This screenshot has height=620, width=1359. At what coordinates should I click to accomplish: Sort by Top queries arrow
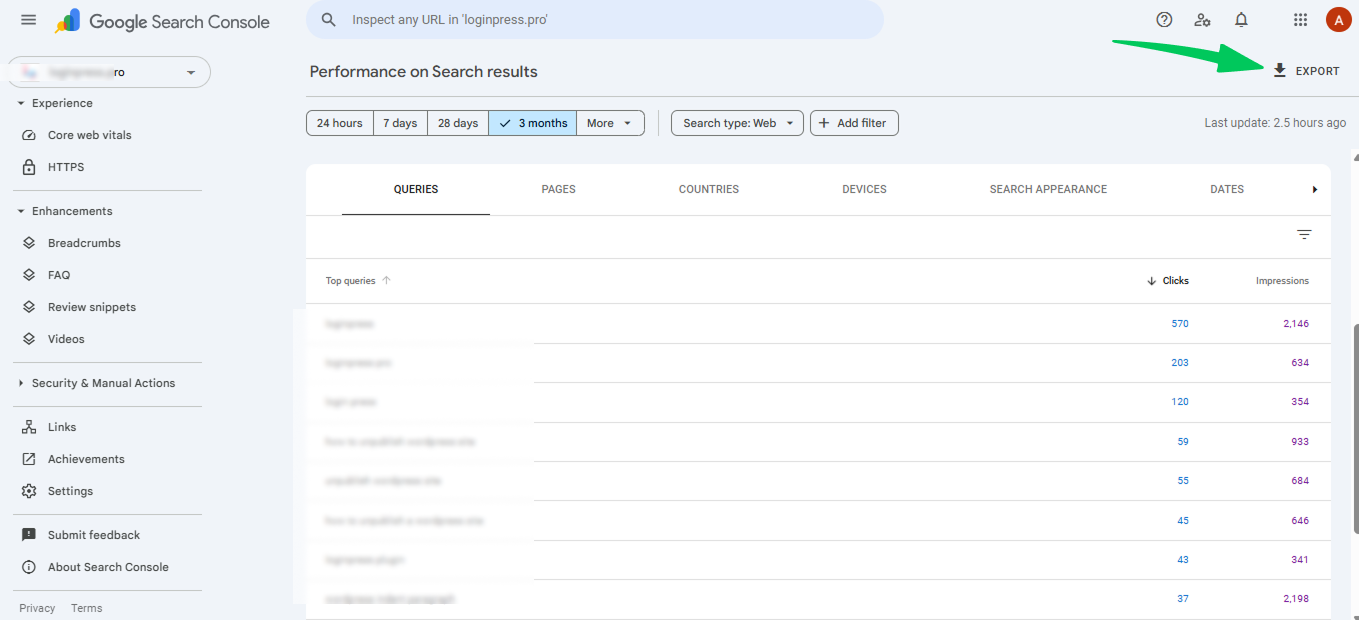click(x=386, y=281)
